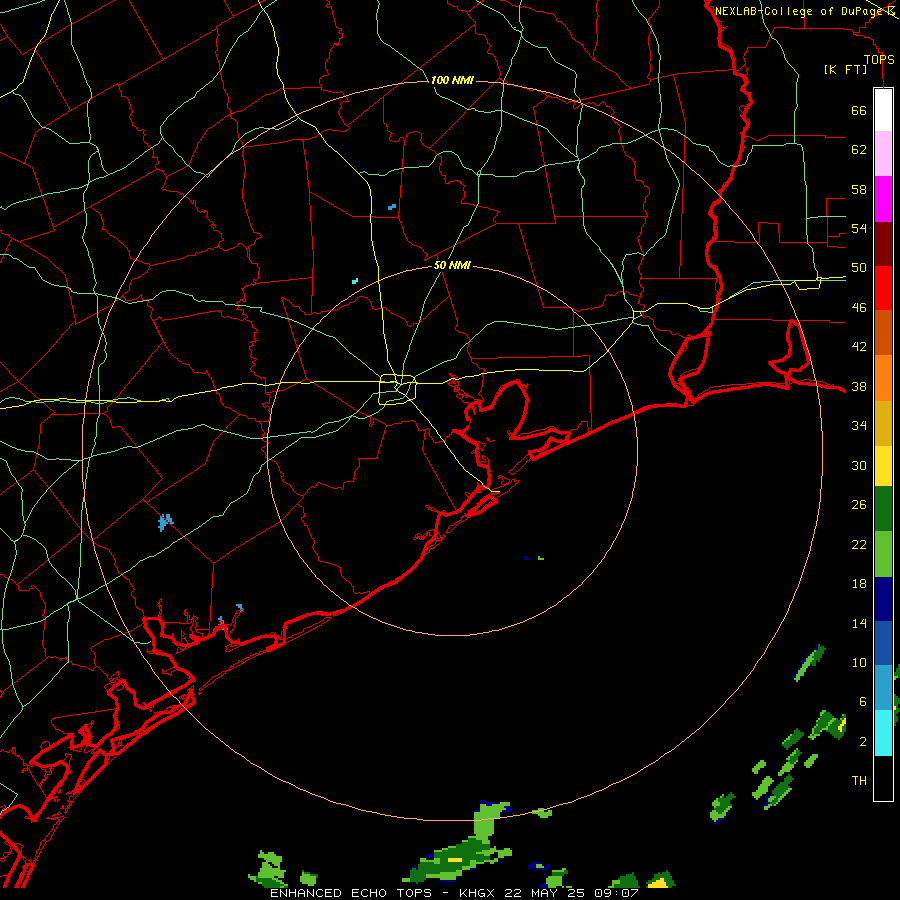Image resolution: width=900 pixels, height=900 pixels.
Task: Pick the navy blue legend swatch
Action: point(883,599)
